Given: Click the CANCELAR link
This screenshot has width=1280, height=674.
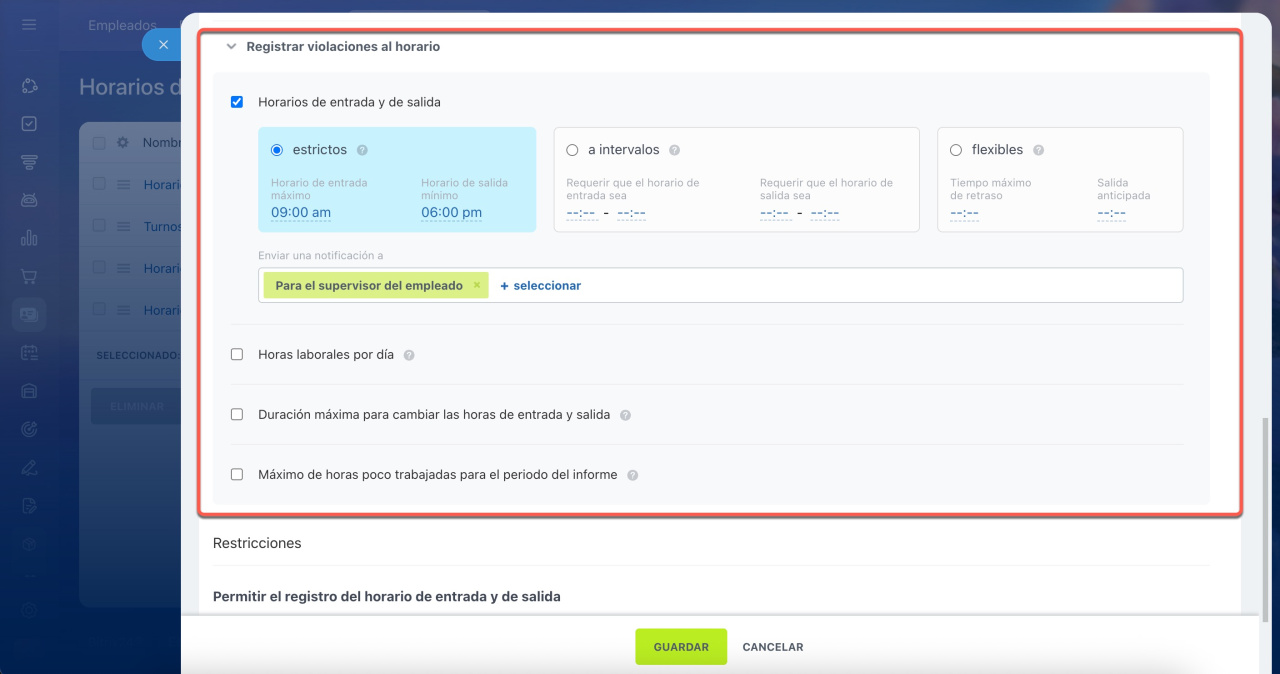Looking at the screenshot, I should click(772, 647).
